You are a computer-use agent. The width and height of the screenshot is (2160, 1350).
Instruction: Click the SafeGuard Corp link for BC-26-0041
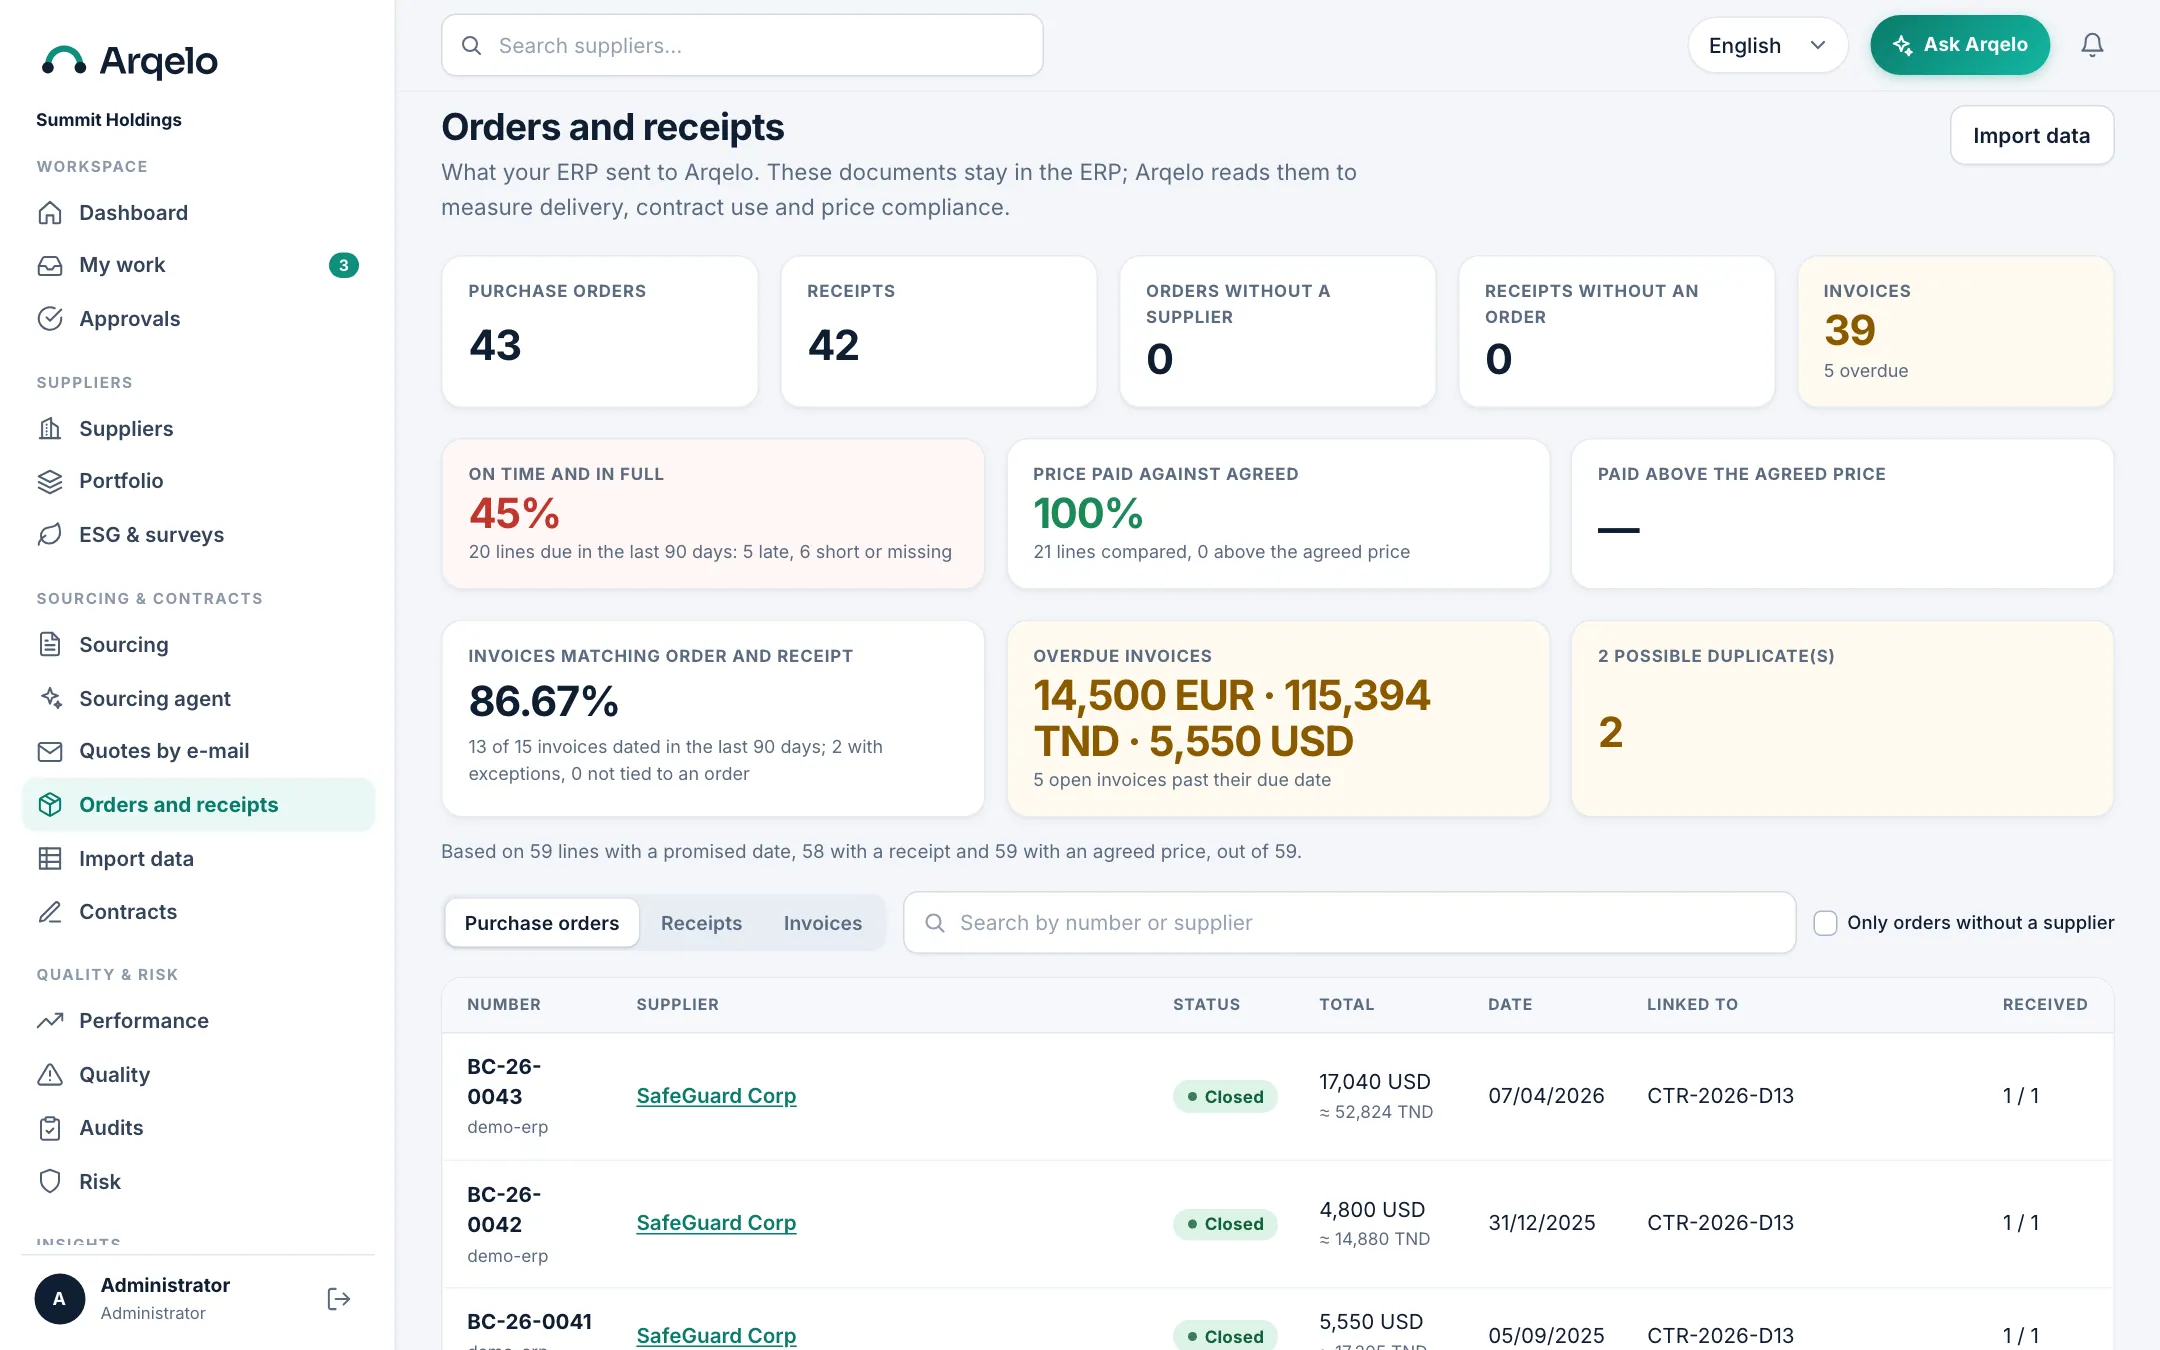716,1336
